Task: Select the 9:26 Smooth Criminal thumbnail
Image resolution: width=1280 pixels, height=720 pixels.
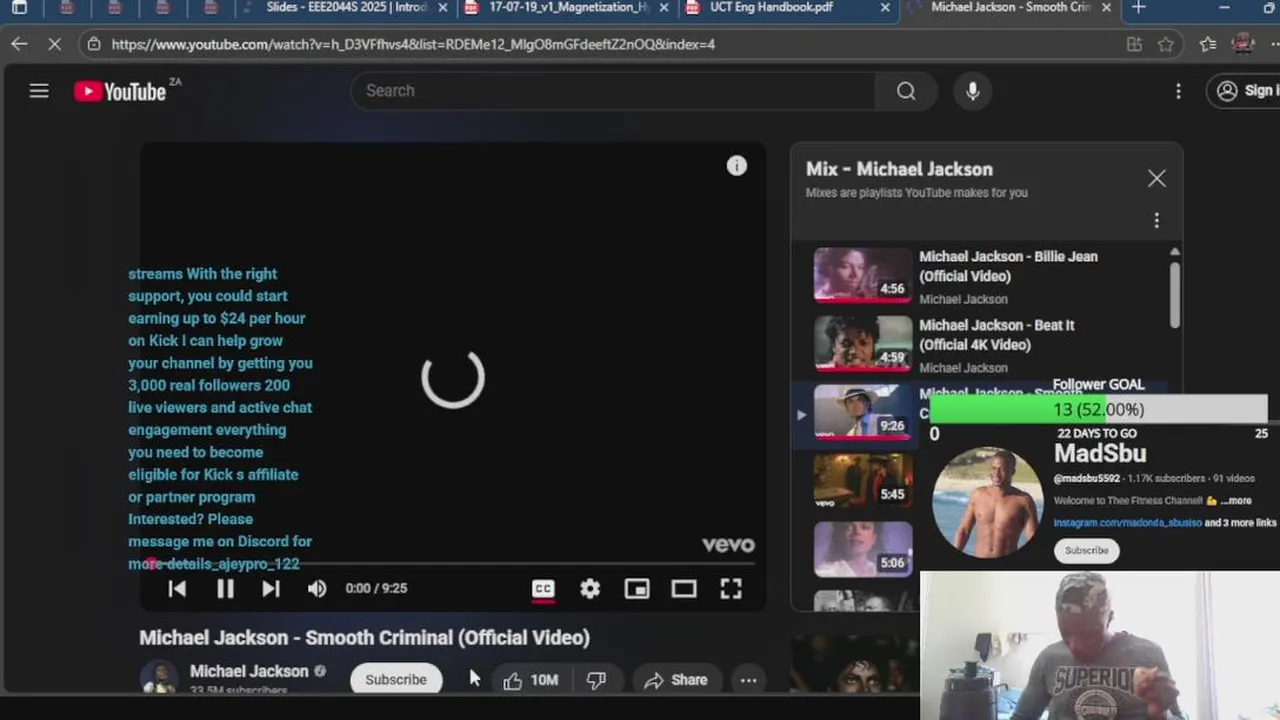Action: click(863, 412)
